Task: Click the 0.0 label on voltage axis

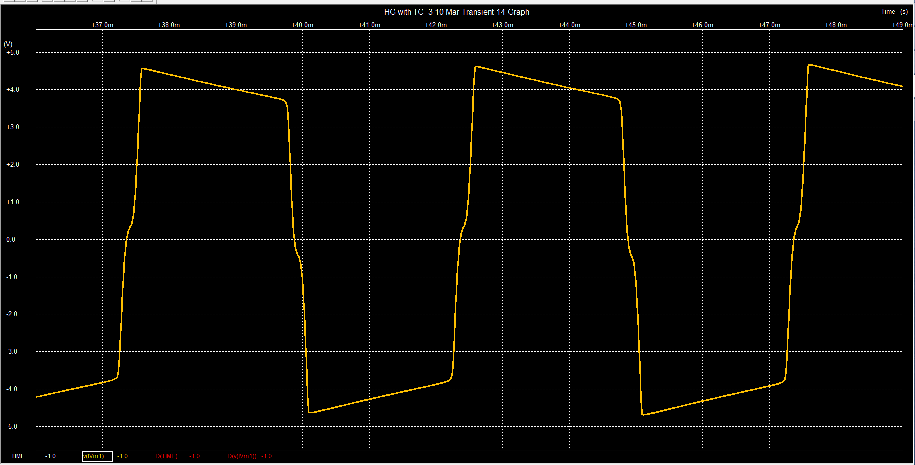Action: 13,240
